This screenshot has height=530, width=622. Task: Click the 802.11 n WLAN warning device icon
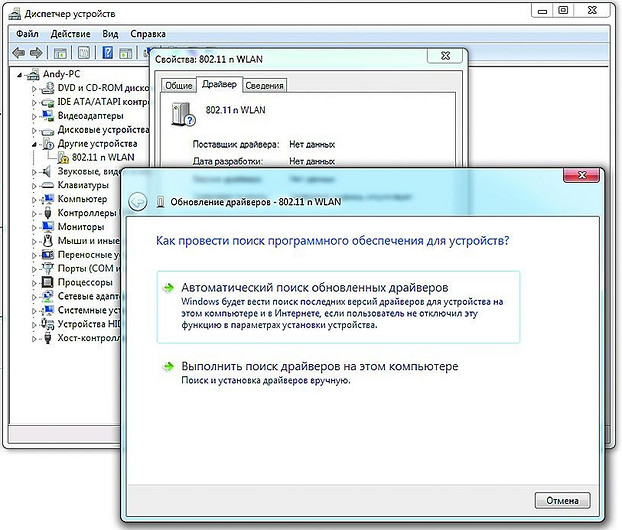tap(63, 157)
